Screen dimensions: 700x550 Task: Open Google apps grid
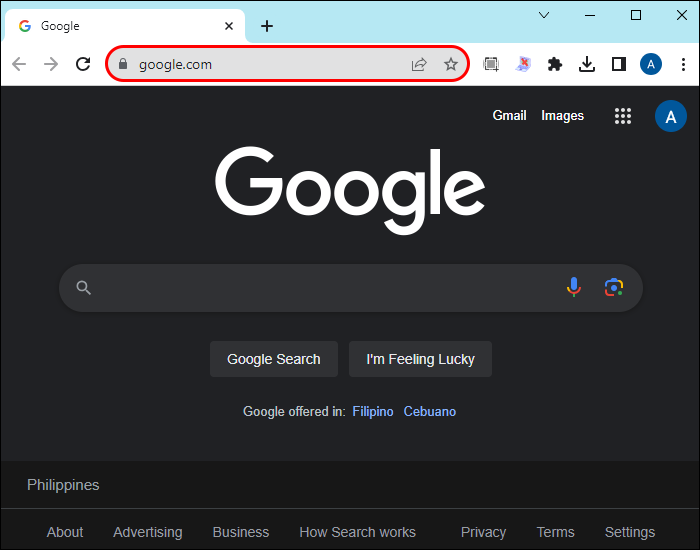[623, 116]
